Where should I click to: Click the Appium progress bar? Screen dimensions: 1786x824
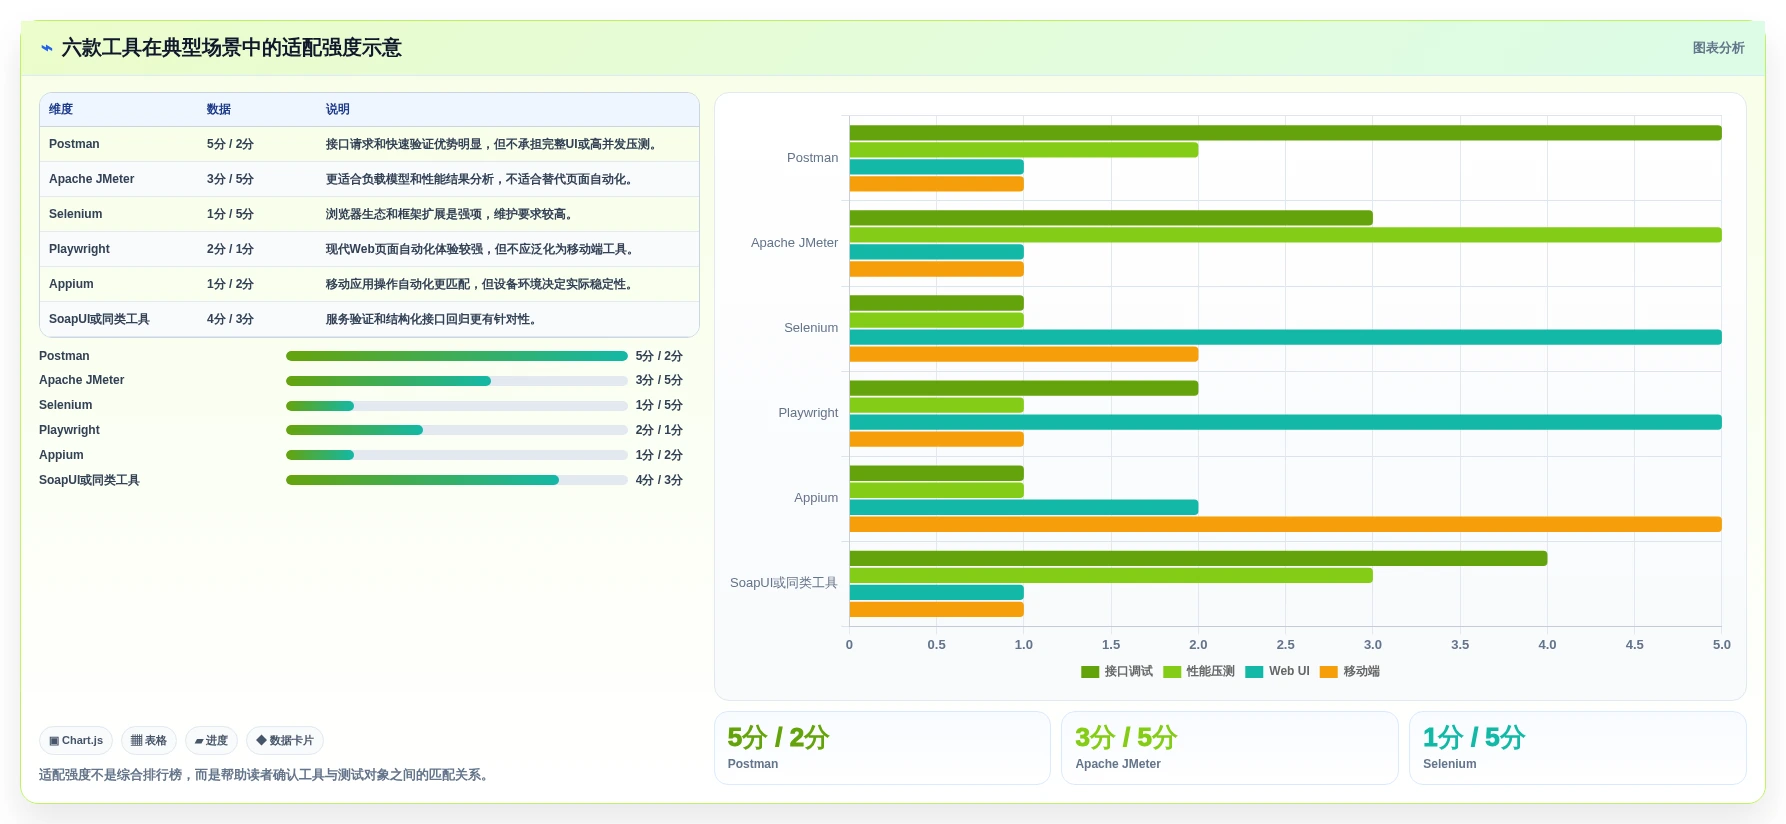pos(457,455)
